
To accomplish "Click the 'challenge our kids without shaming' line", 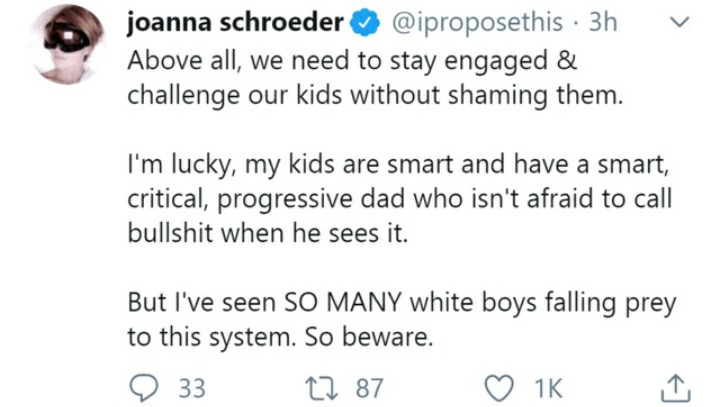I will (x=375, y=96).
